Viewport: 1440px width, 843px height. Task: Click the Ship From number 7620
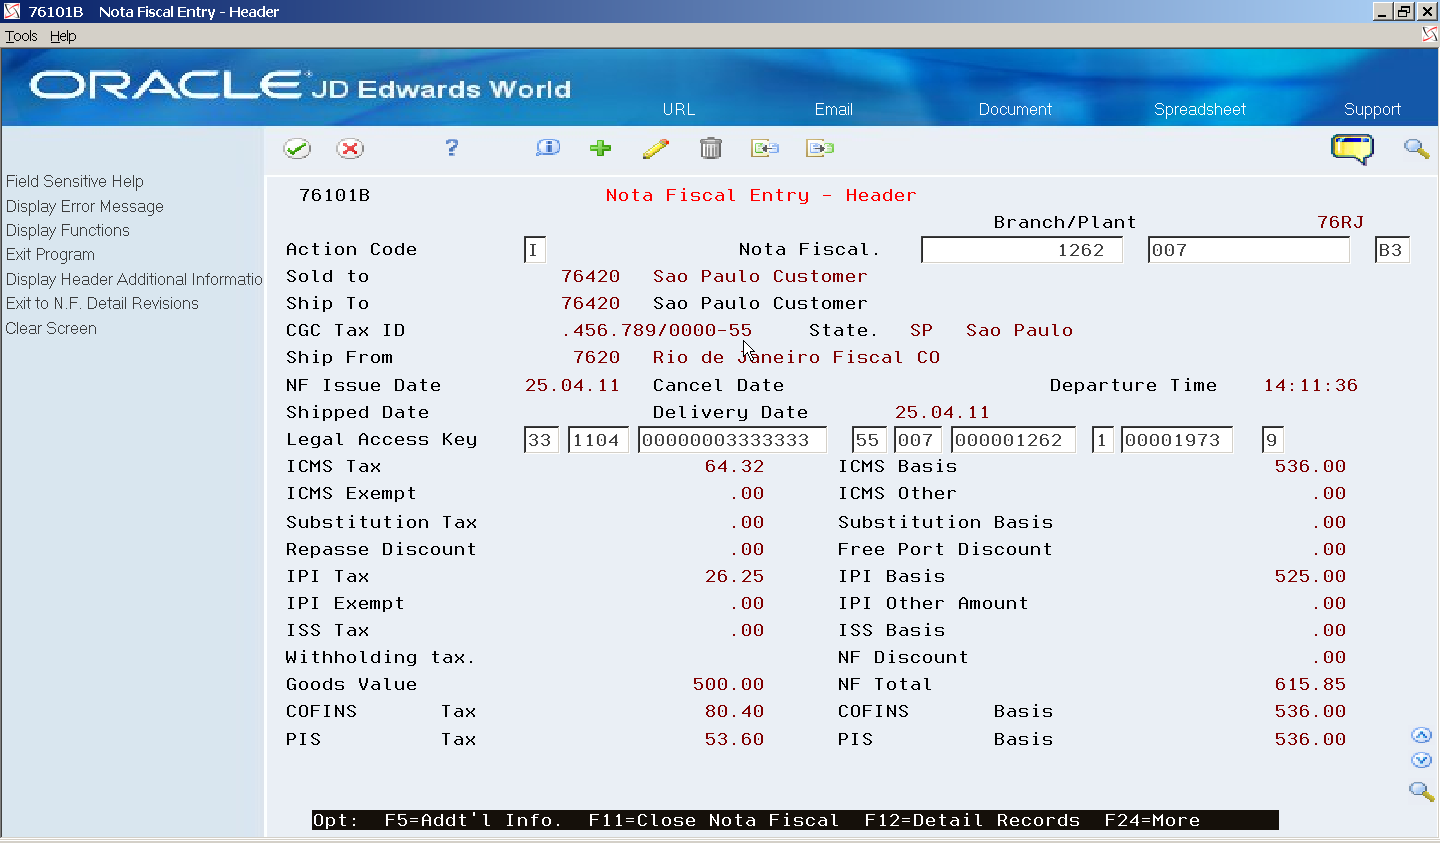(597, 358)
